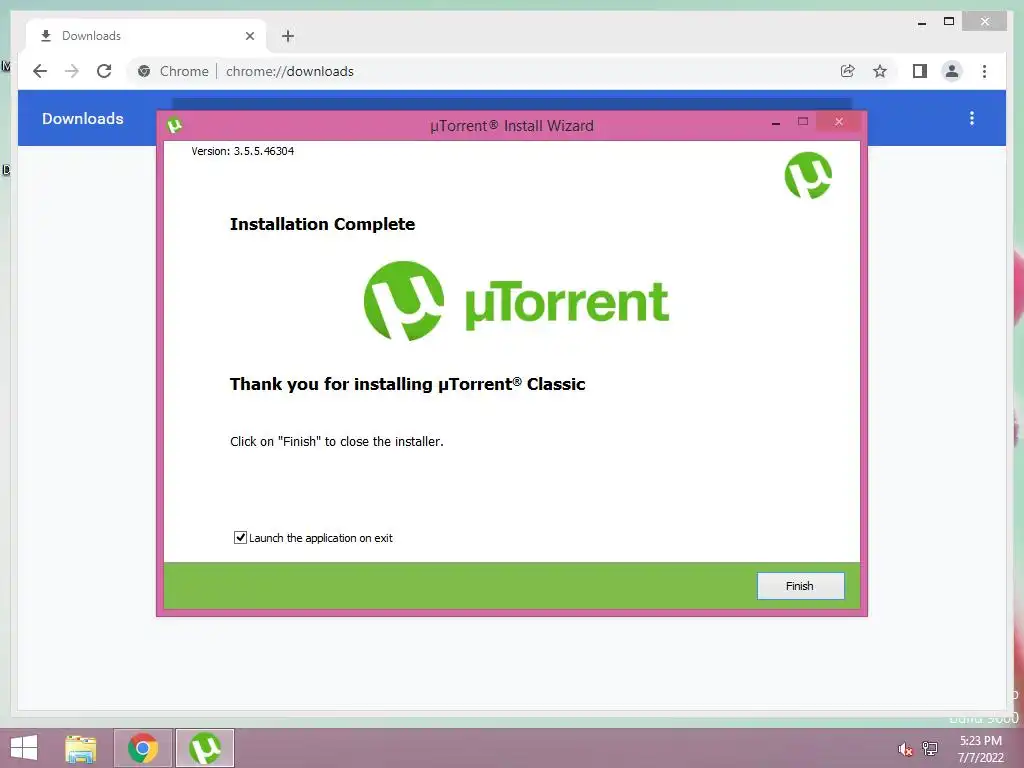1024x768 pixels.
Task: Open Chrome's side panel
Action: (x=920, y=71)
